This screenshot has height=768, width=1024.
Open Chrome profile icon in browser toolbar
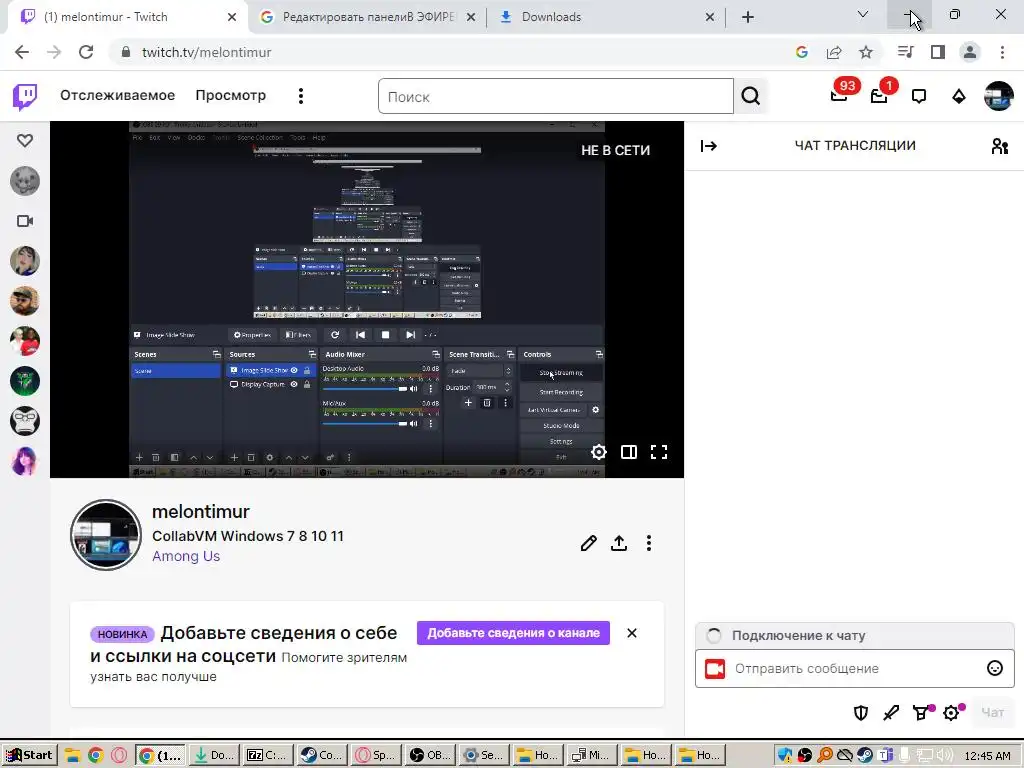point(970,52)
